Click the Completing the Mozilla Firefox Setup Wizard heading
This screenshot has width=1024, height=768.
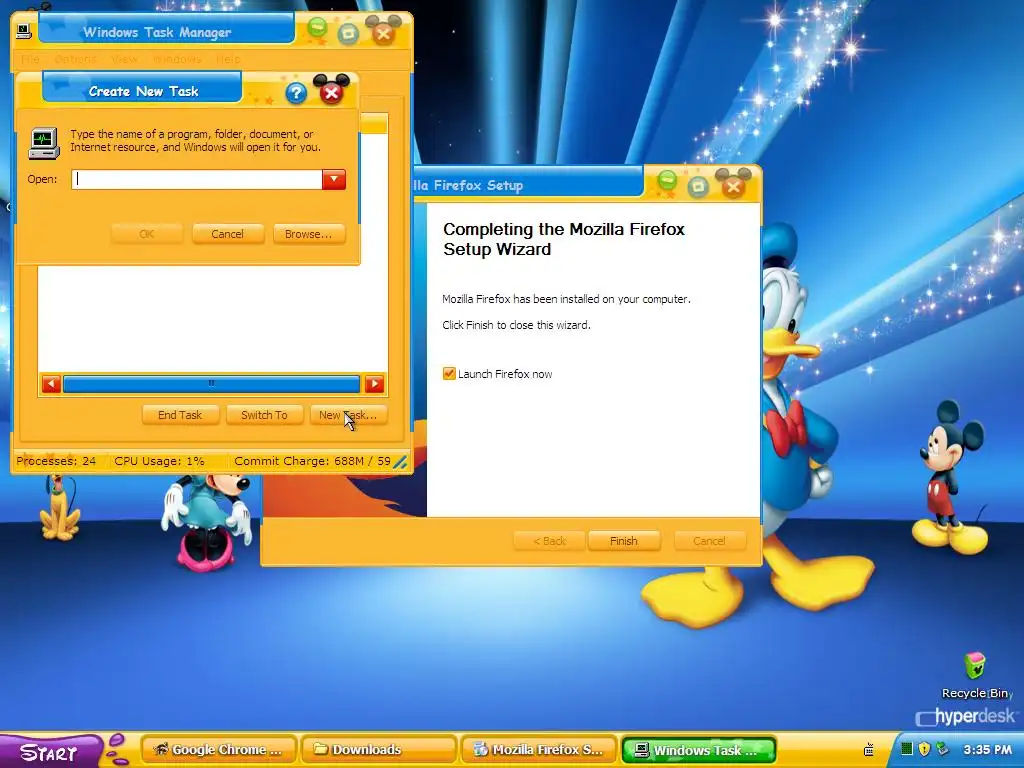[564, 239]
